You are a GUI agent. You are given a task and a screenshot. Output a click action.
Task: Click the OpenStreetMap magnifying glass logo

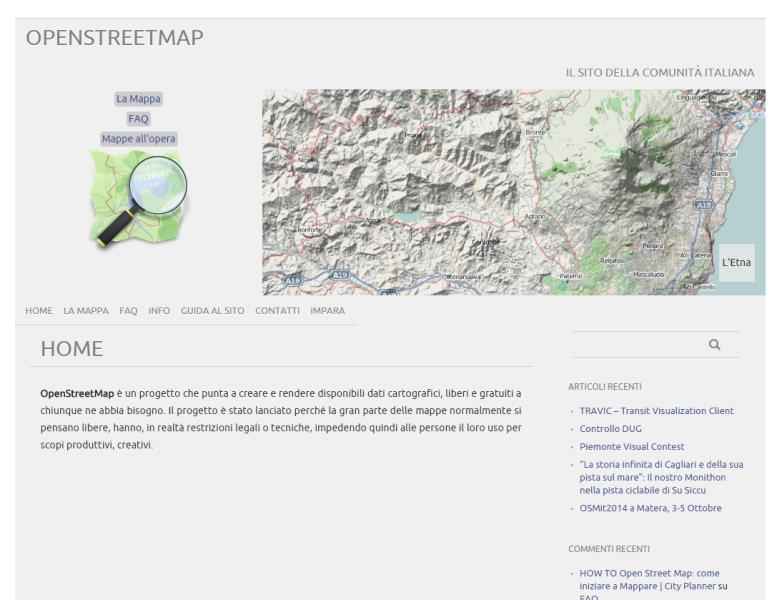tap(139, 199)
